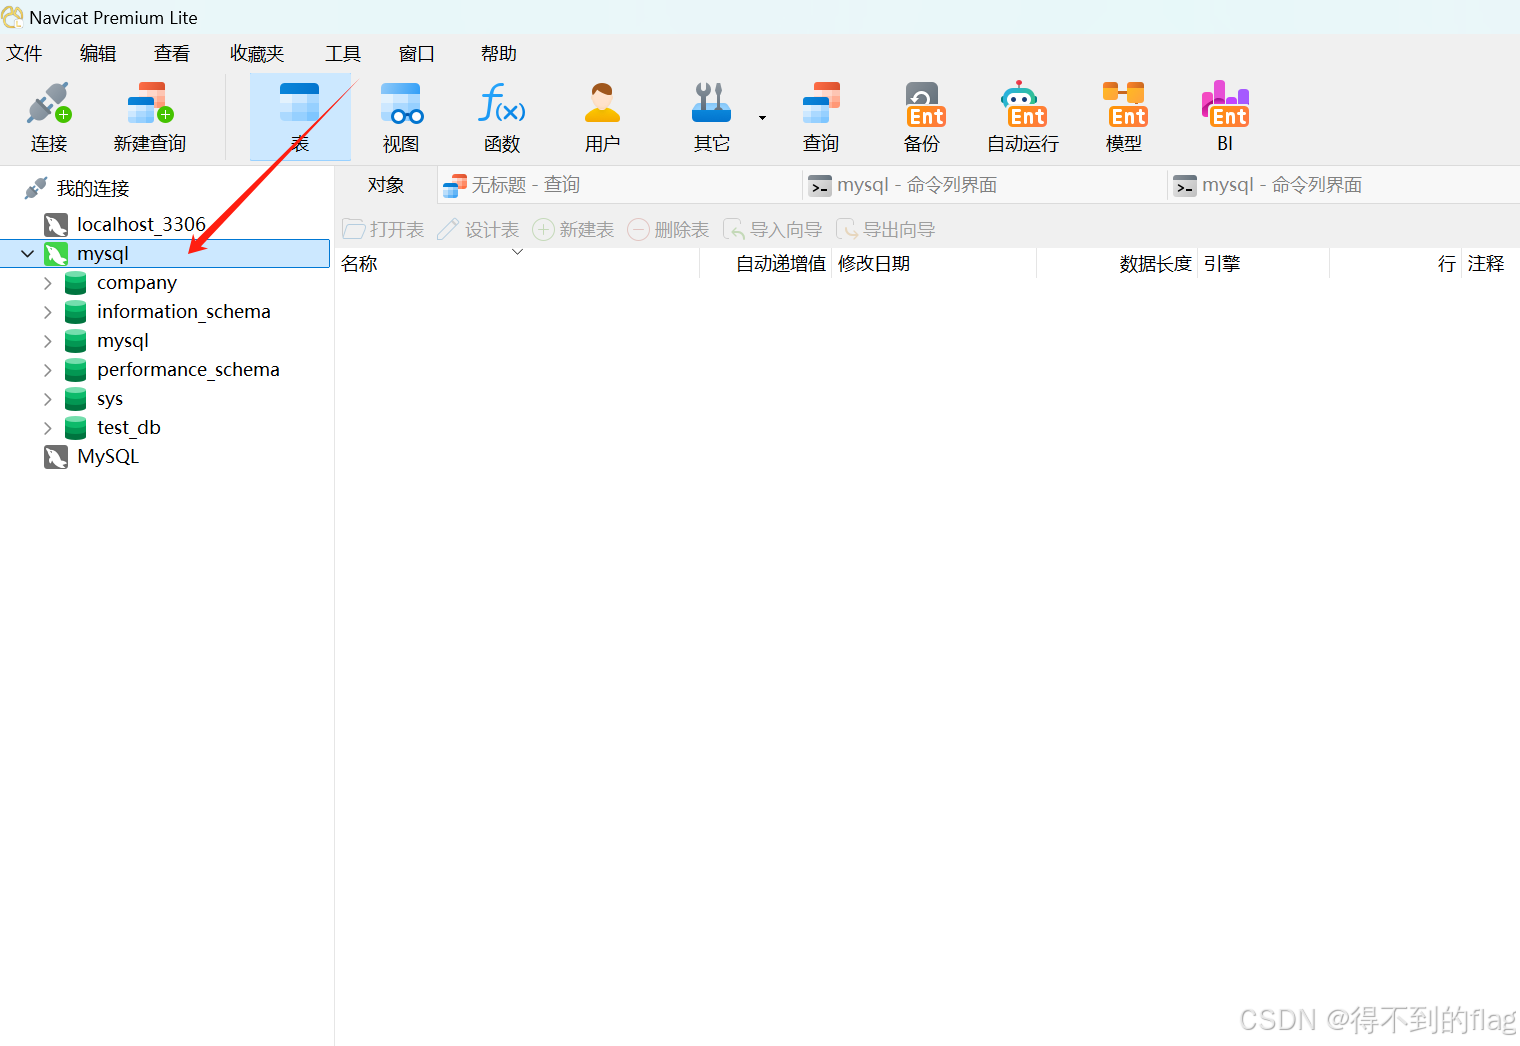Click the 导出向导 button

click(x=885, y=230)
